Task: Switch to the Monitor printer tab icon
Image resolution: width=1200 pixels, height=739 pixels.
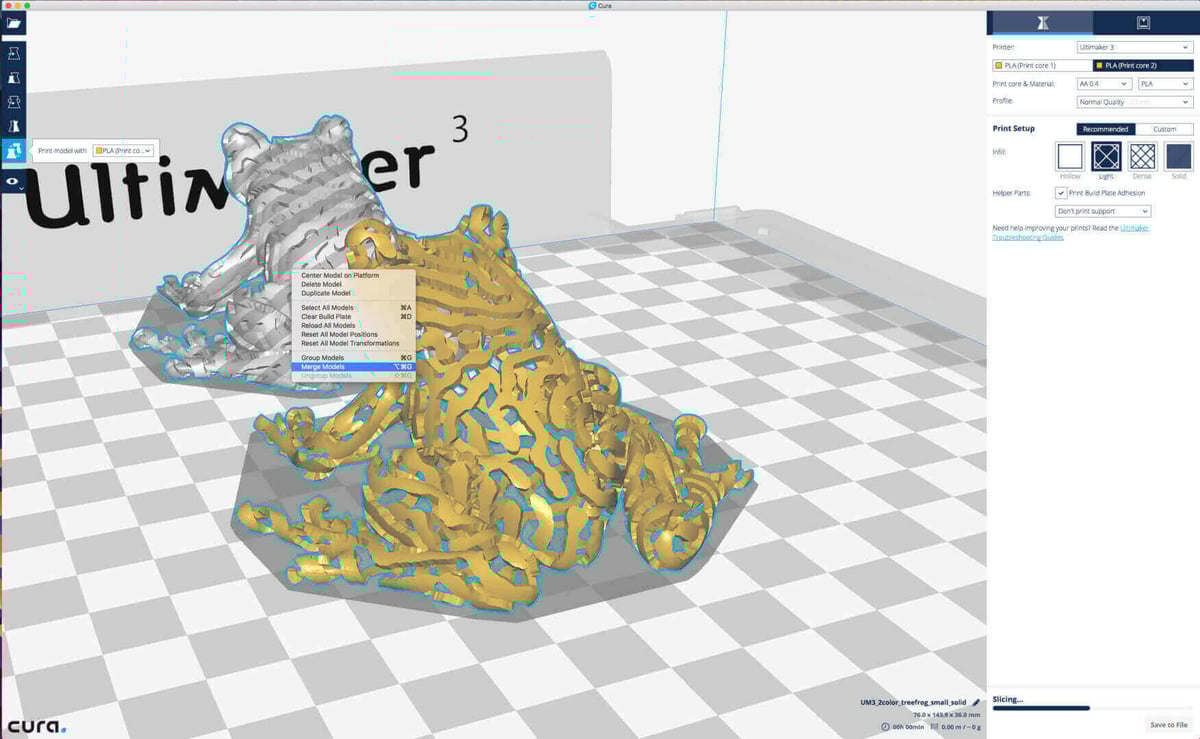Action: pyautogui.click(x=1143, y=22)
